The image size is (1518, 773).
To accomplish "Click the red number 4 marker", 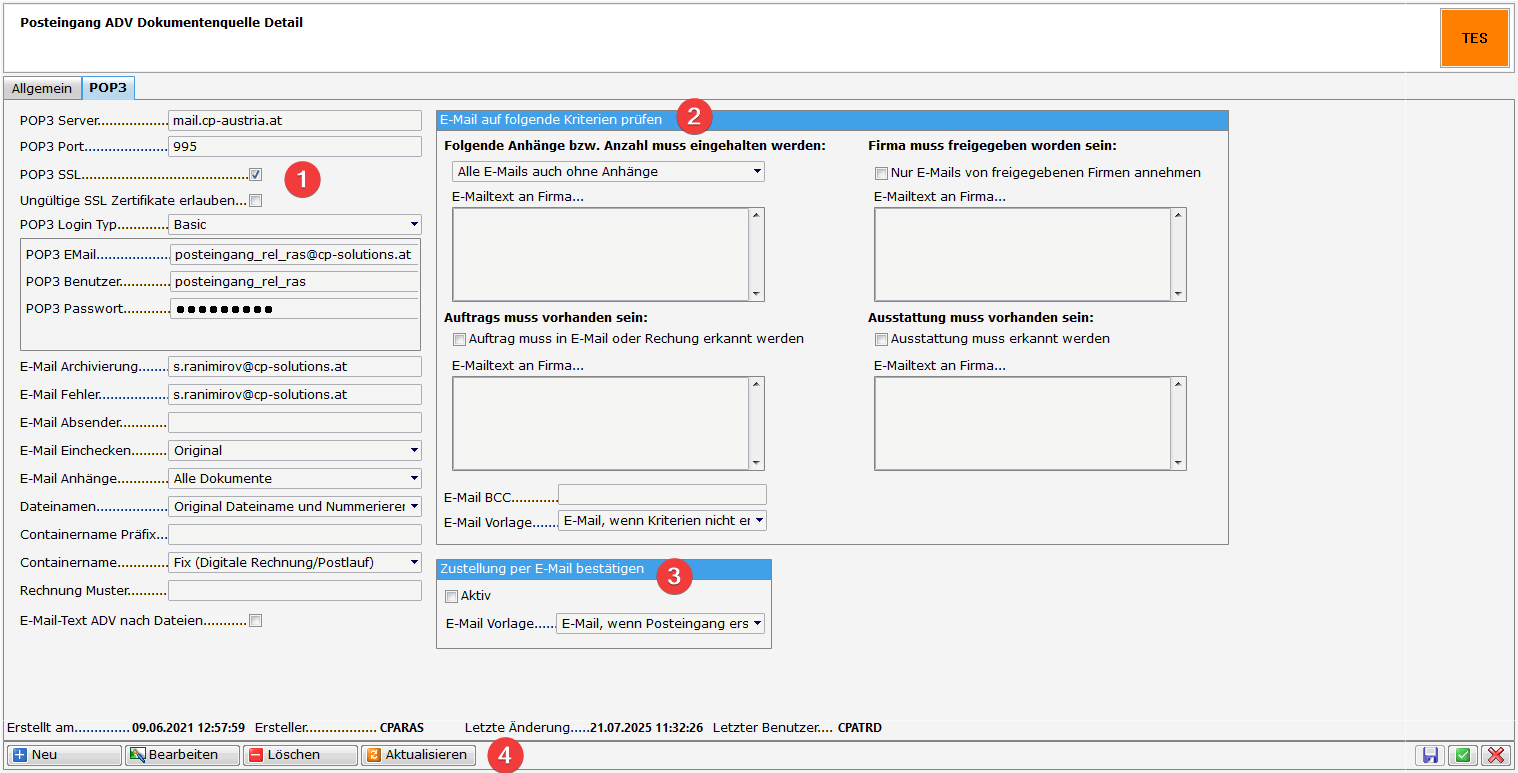I will click(x=505, y=755).
